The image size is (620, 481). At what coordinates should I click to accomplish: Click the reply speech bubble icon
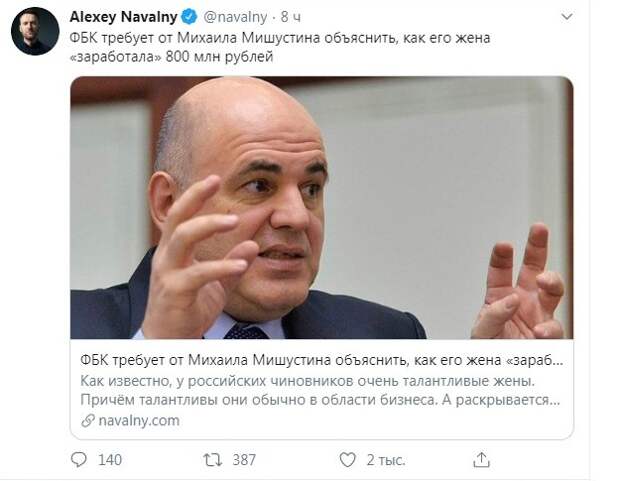coord(79,460)
